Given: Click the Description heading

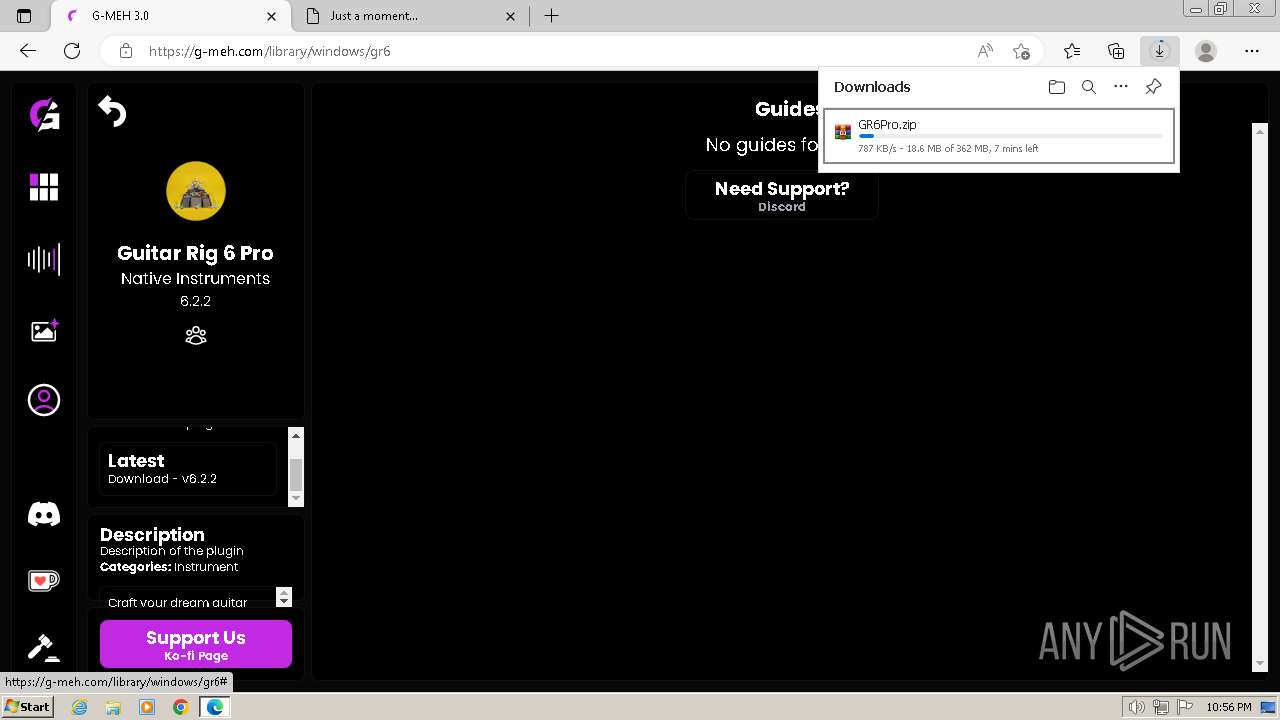Looking at the screenshot, I should pos(152,534).
